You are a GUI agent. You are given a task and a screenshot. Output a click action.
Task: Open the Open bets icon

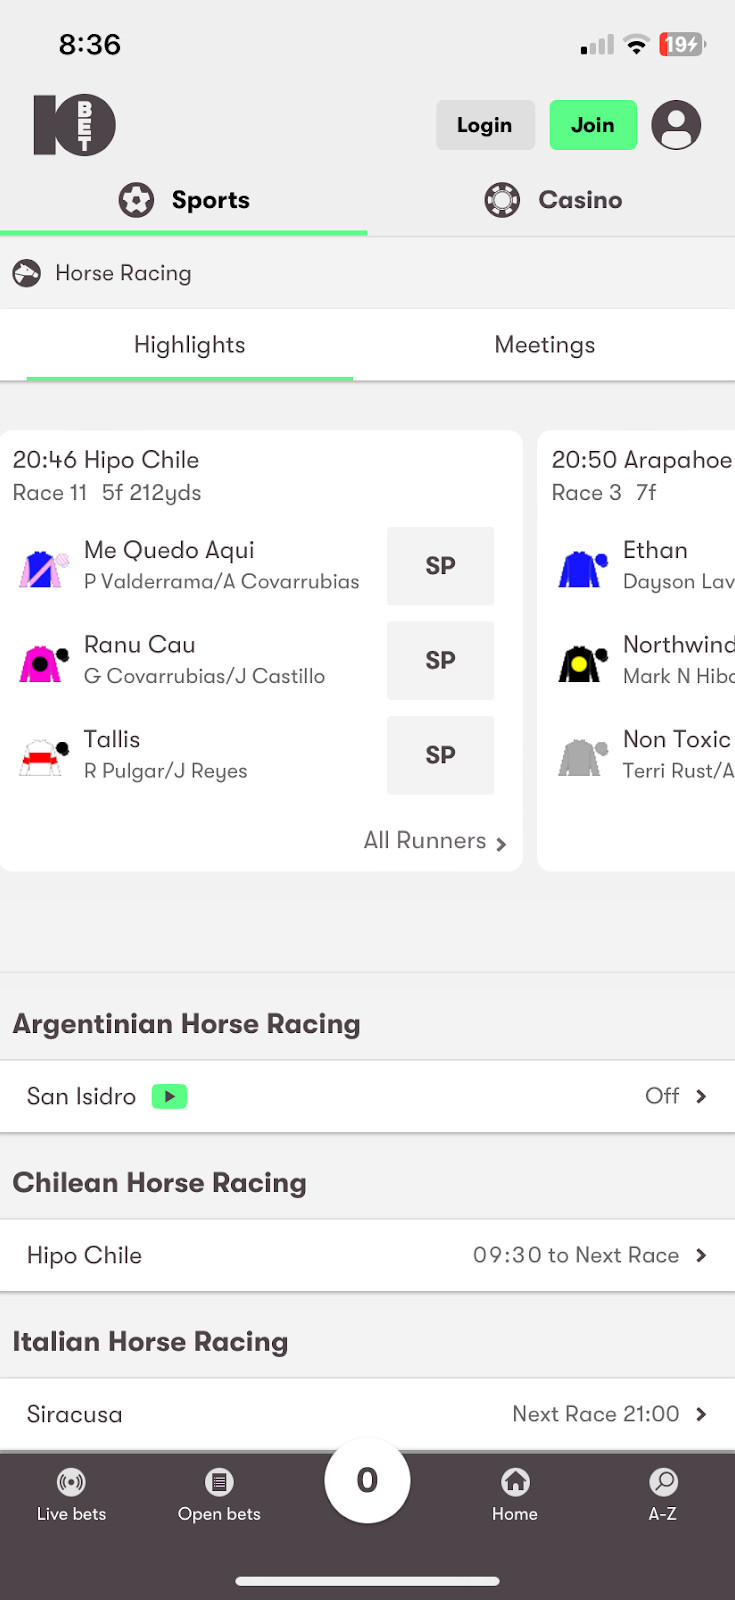click(219, 1482)
